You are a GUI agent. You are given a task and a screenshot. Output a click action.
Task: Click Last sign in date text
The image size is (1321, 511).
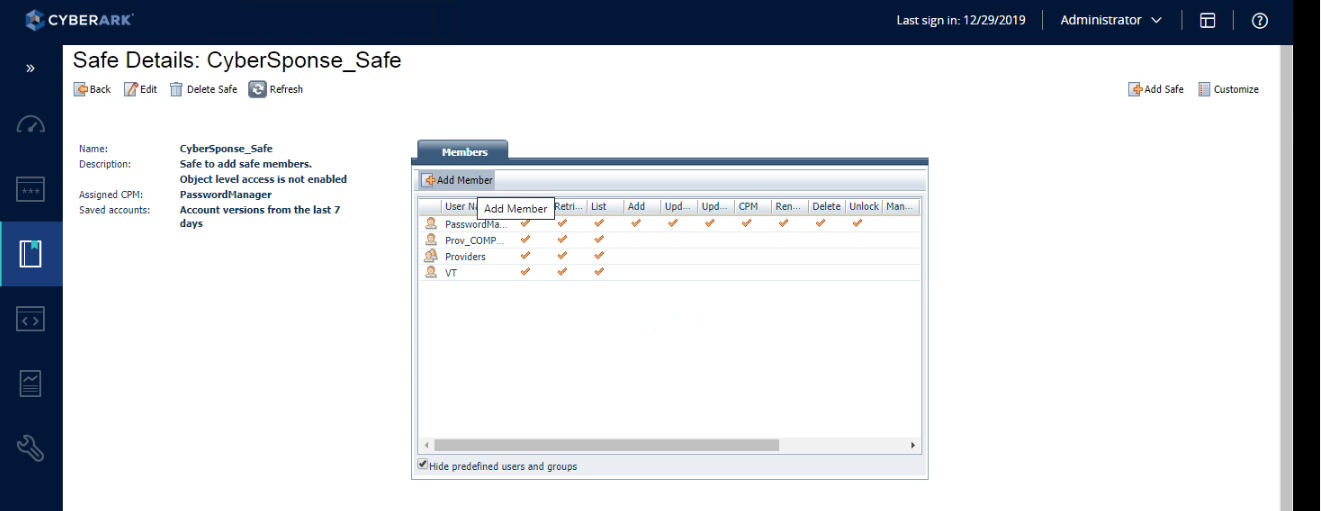click(x=961, y=20)
